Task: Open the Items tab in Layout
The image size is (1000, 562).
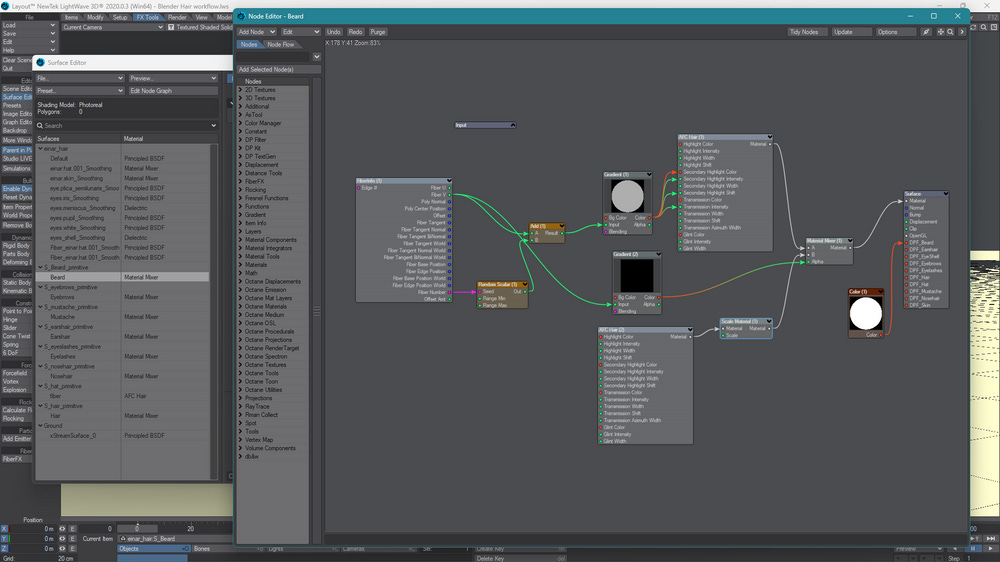Action: (x=71, y=17)
